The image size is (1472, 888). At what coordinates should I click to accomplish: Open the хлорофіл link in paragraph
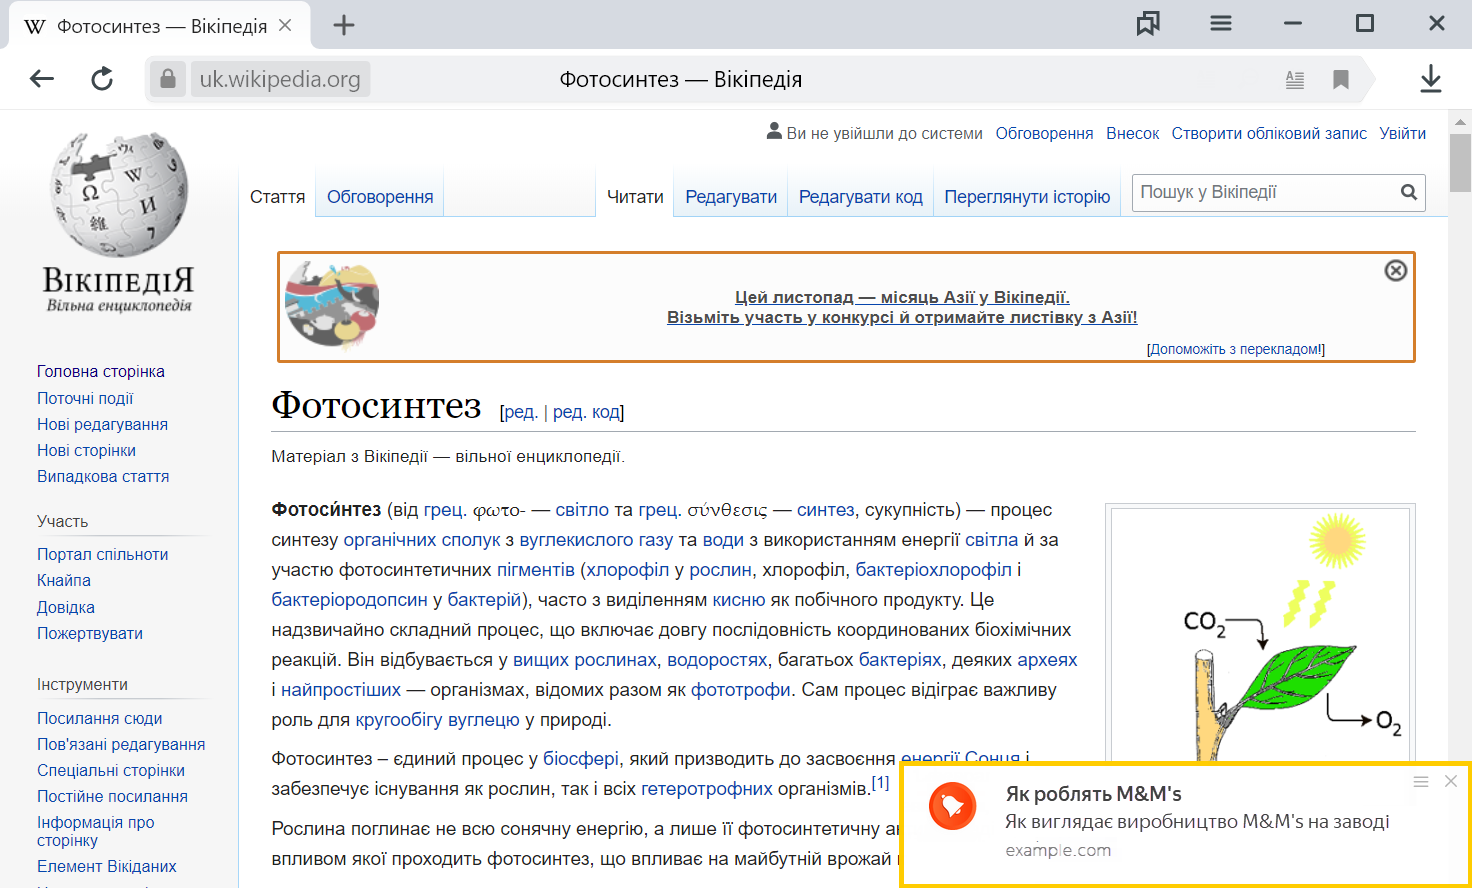[x=628, y=569]
